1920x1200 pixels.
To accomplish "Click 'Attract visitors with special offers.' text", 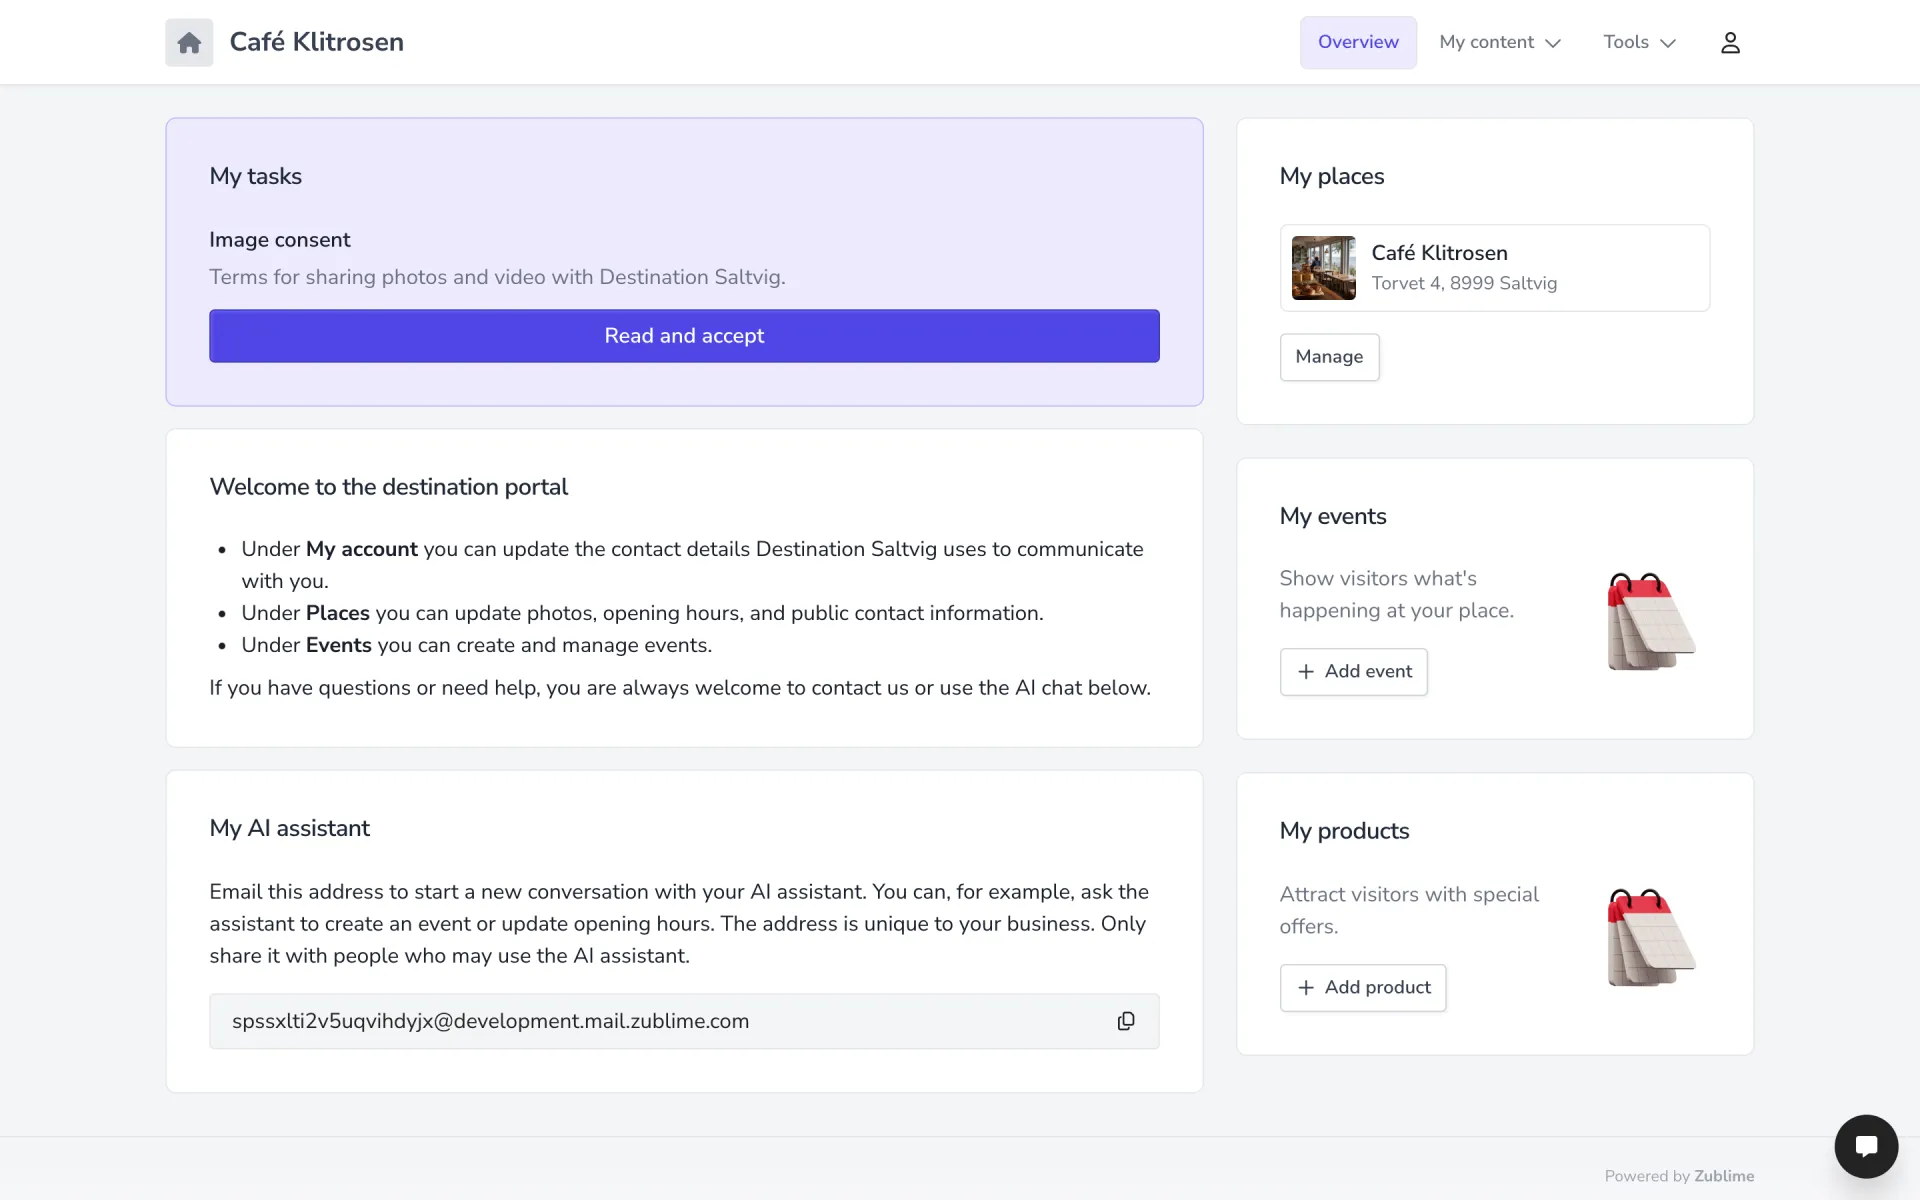I will coord(1409,910).
